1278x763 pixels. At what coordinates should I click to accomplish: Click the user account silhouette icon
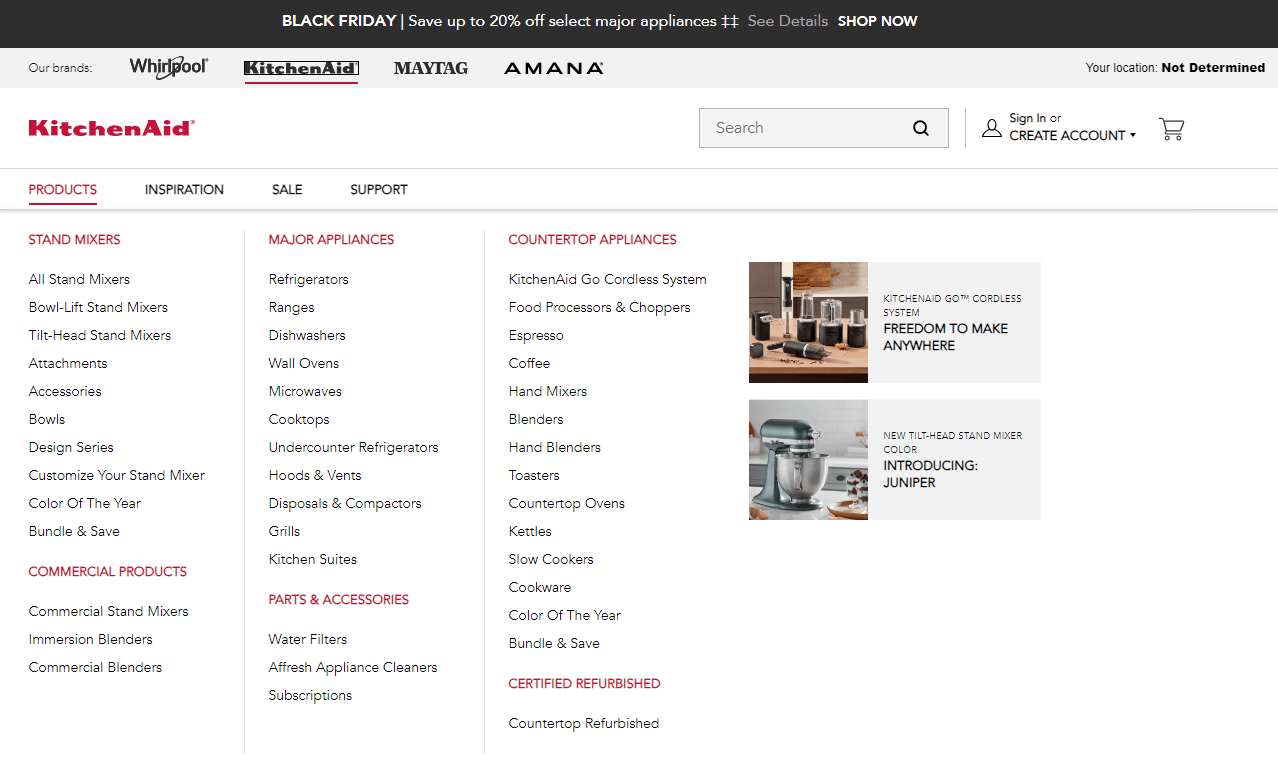(991, 128)
